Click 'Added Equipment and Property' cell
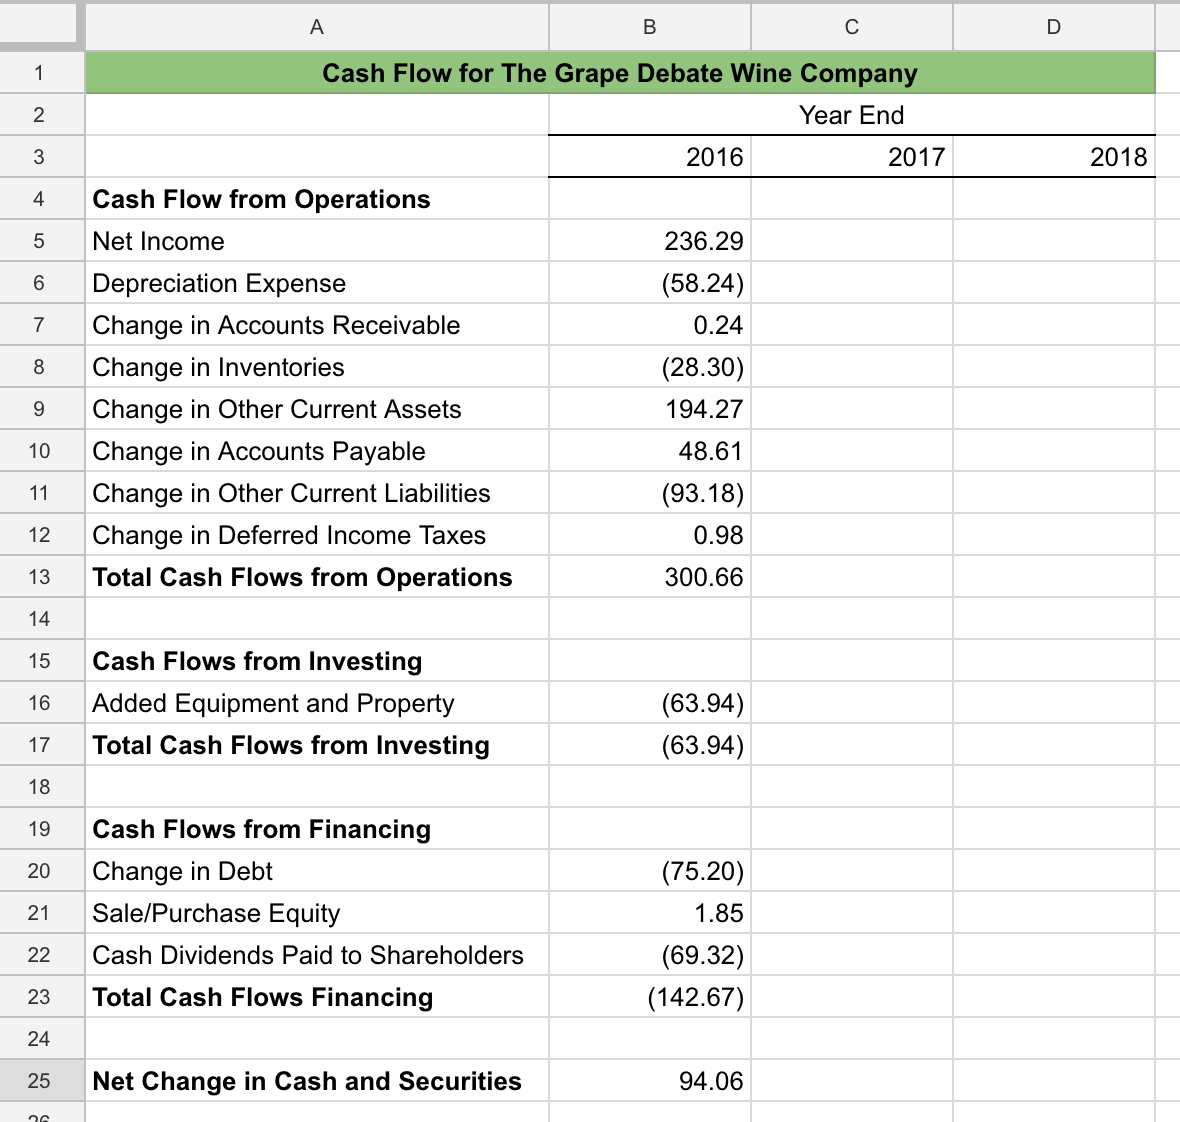Screen dimensions: 1180x1122 [x=317, y=704]
